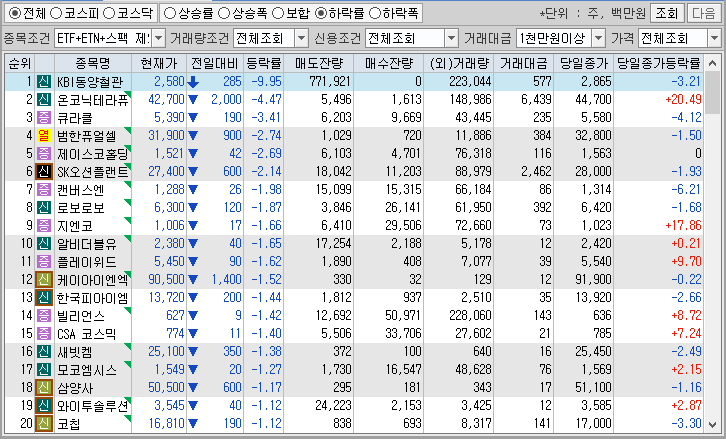Click the 신 badge icon for 온코닉테라퓨
The height and width of the screenshot is (439, 726).
(x=44, y=100)
